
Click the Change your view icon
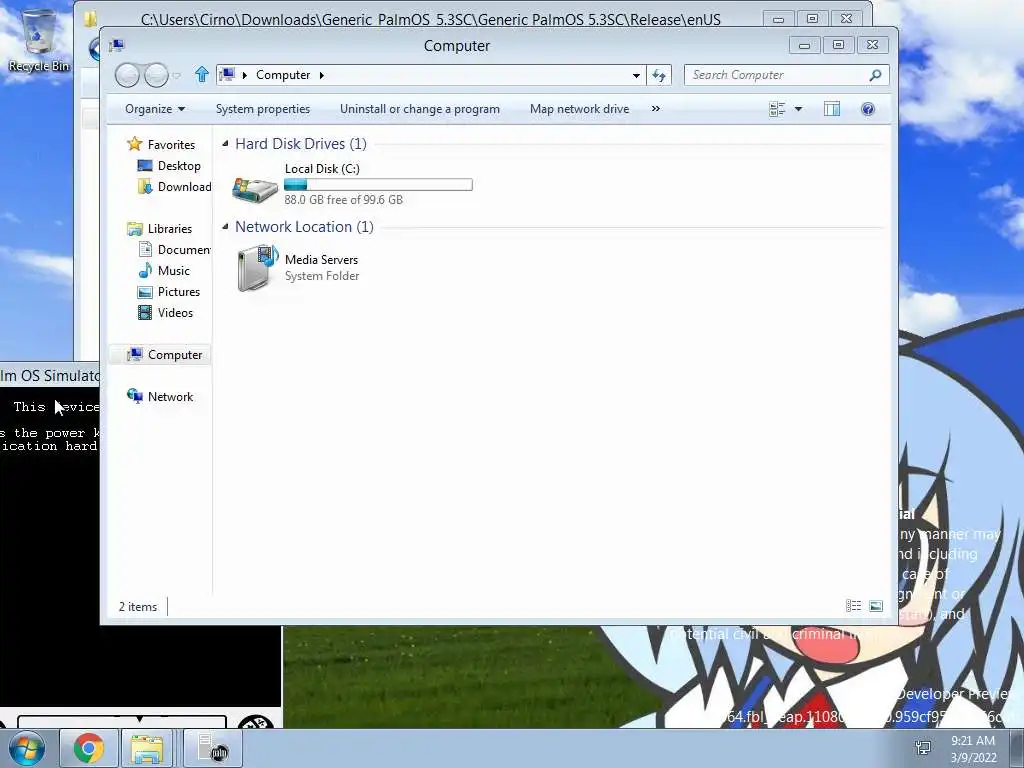click(777, 109)
